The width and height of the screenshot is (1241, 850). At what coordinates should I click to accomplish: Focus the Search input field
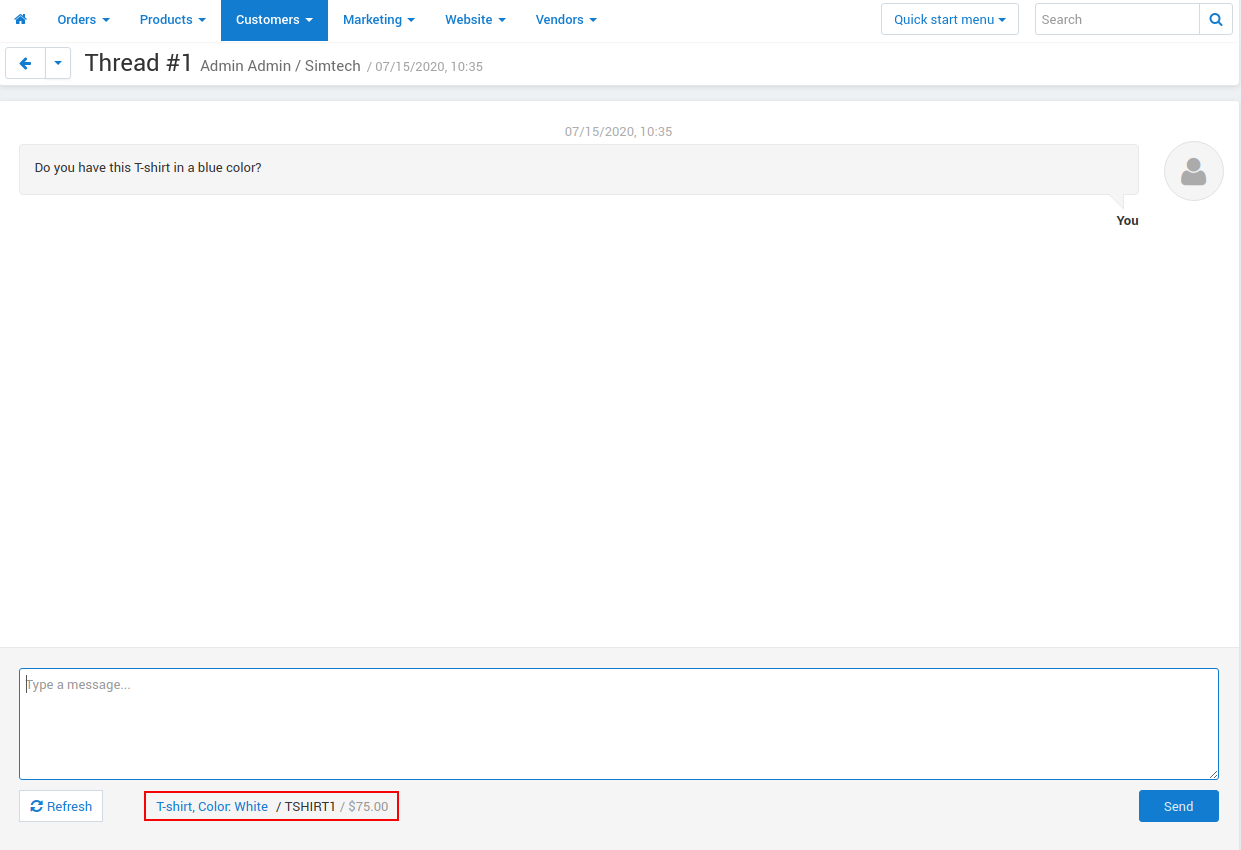coord(1117,19)
